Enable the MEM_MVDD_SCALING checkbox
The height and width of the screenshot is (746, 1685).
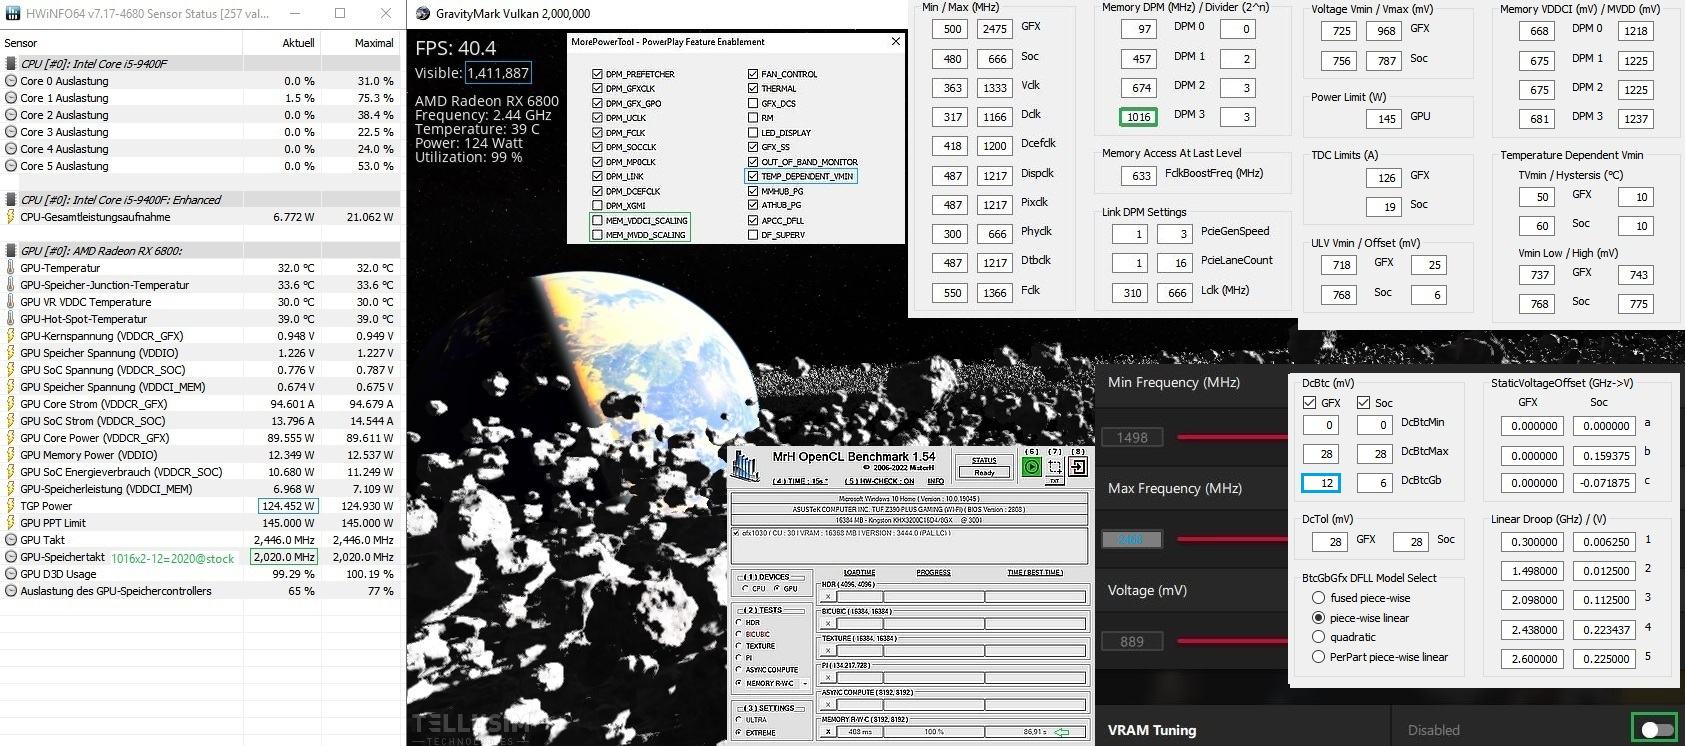[x=597, y=235]
